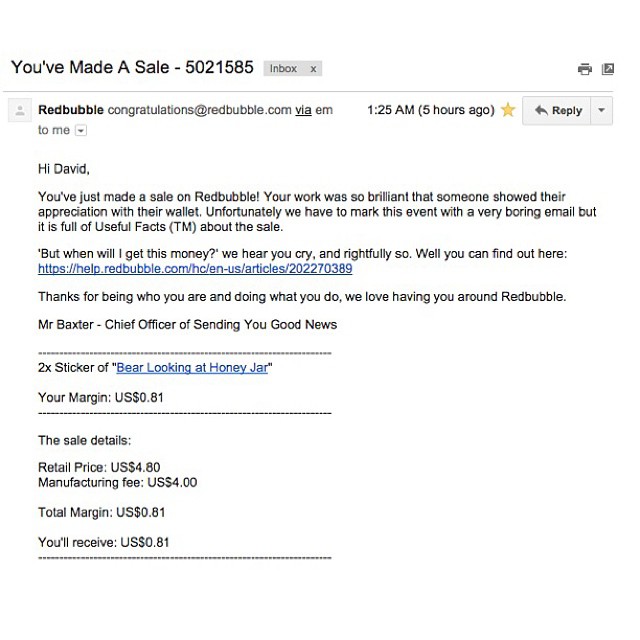Viewport: 640px width, 640px height.
Task: Open the help.redbubble.com article link
Action: [x=195, y=269]
